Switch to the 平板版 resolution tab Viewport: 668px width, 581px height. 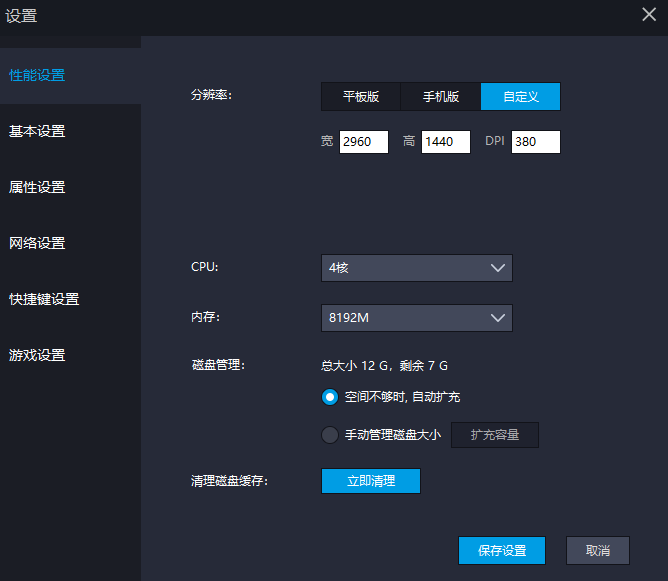pyautogui.click(x=360, y=97)
